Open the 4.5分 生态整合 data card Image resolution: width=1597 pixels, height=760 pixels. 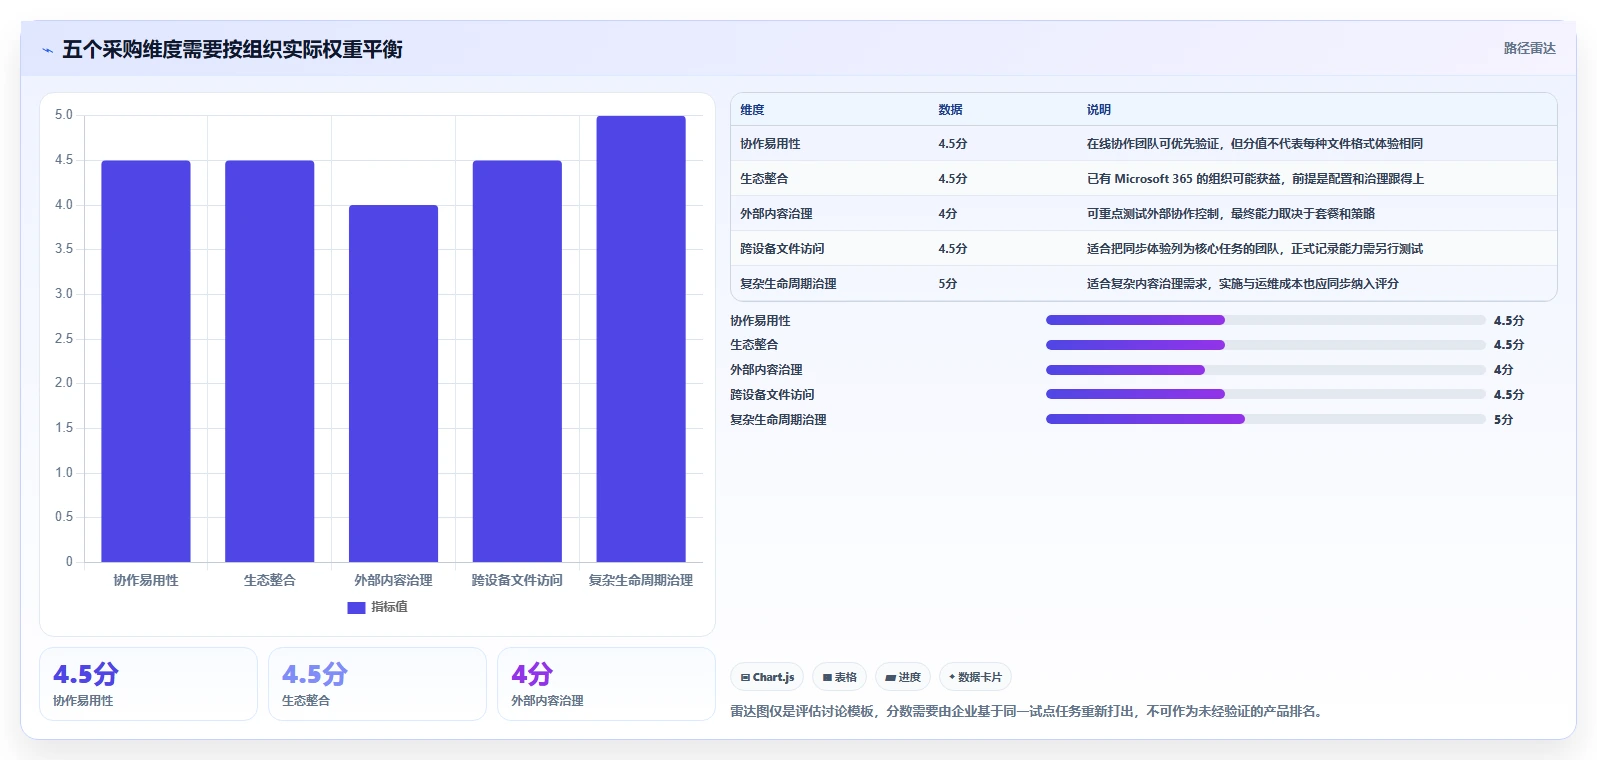point(377,684)
